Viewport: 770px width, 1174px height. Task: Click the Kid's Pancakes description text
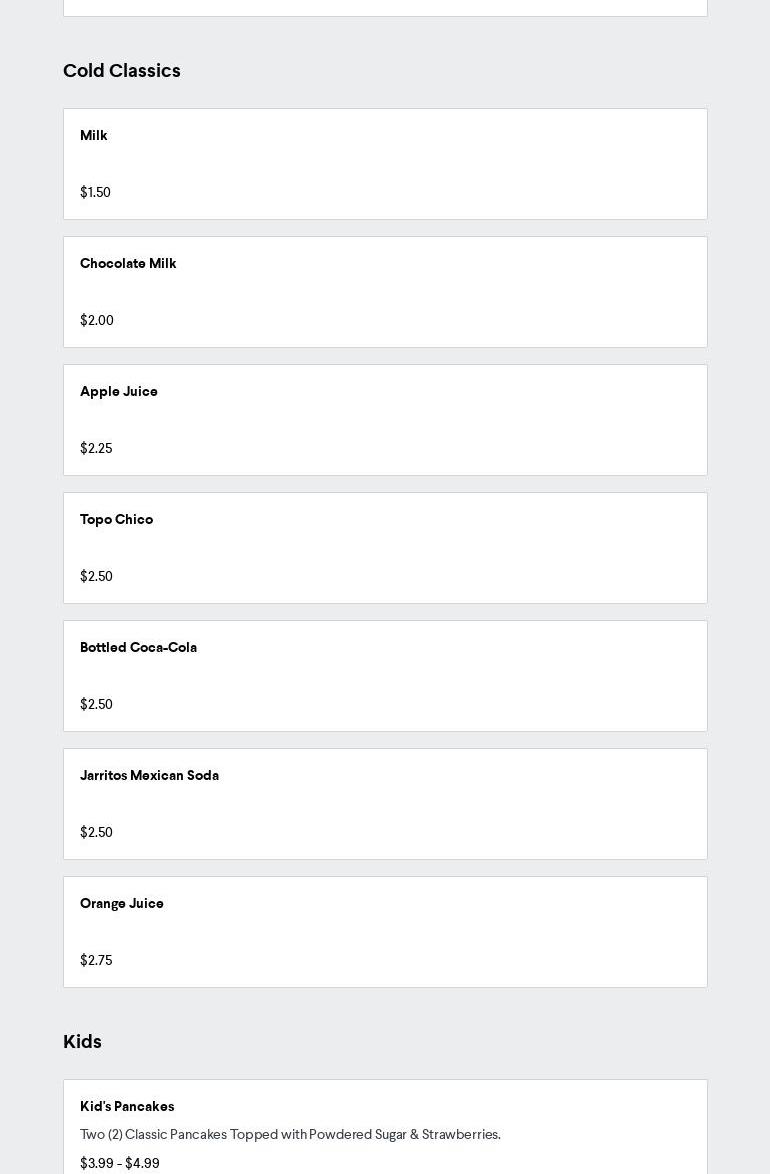click(x=290, y=1135)
